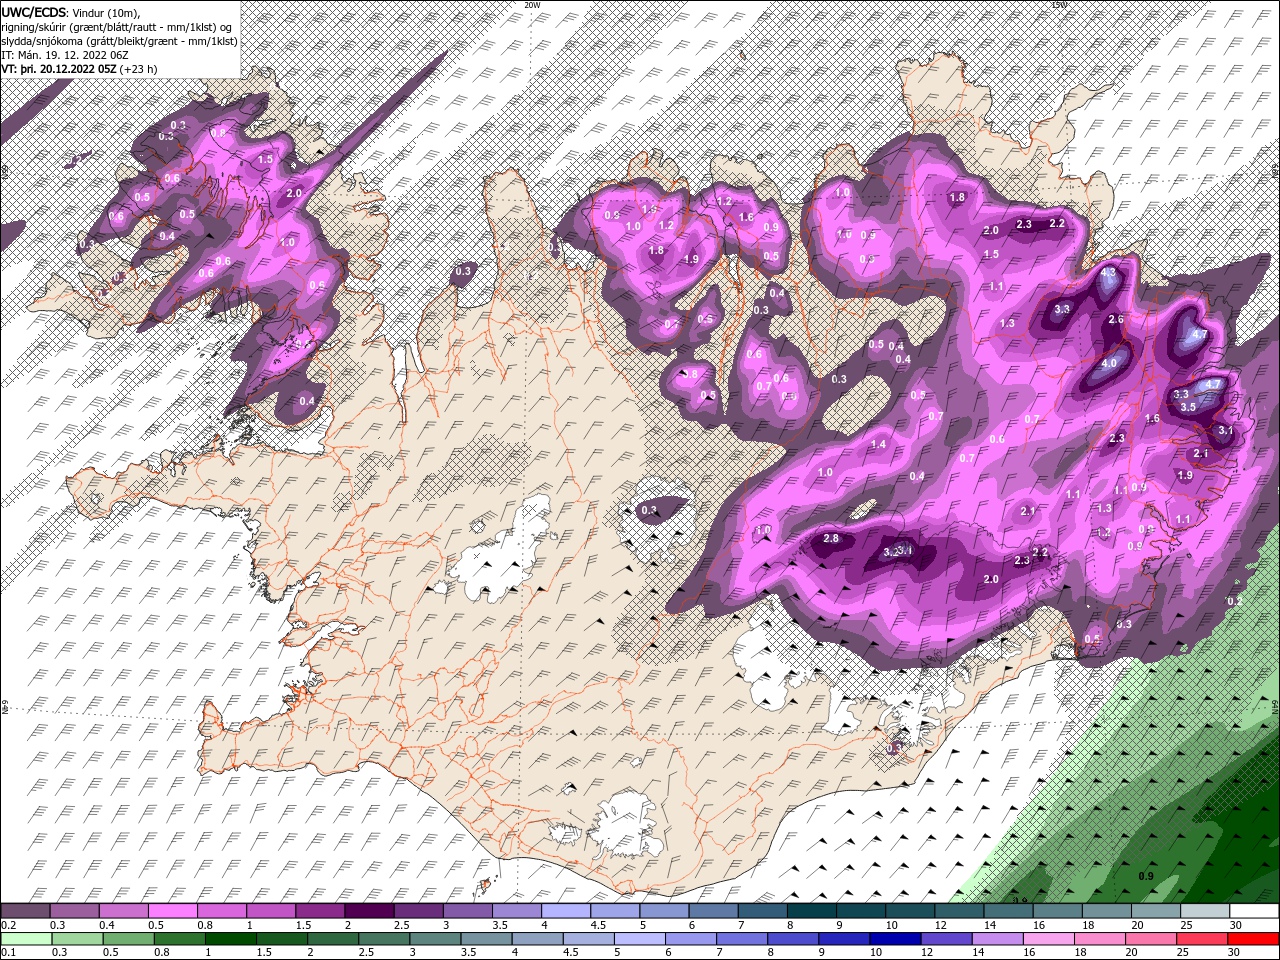Click the 20W longitude label at top
Screen dimensions: 1280x960
click(532, 5)
